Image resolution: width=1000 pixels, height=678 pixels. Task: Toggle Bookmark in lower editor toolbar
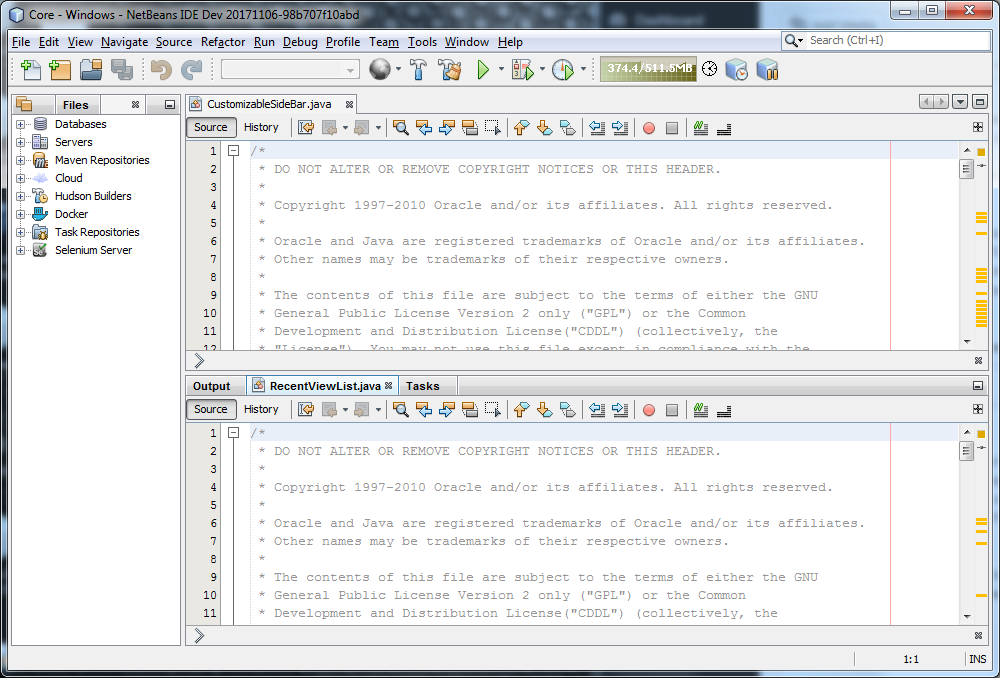(x=568, y=409)
